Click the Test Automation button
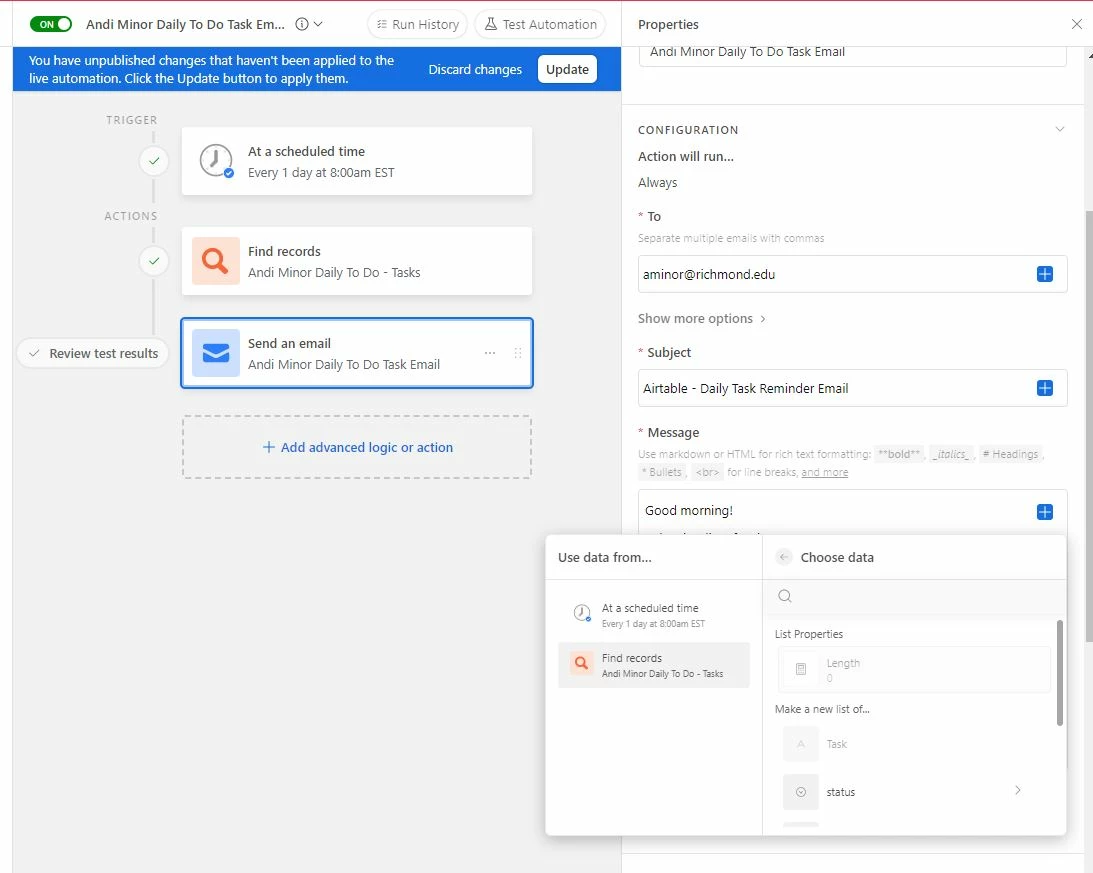The width and height of the screenshot is (1093, 873). (x=540, y=24)
